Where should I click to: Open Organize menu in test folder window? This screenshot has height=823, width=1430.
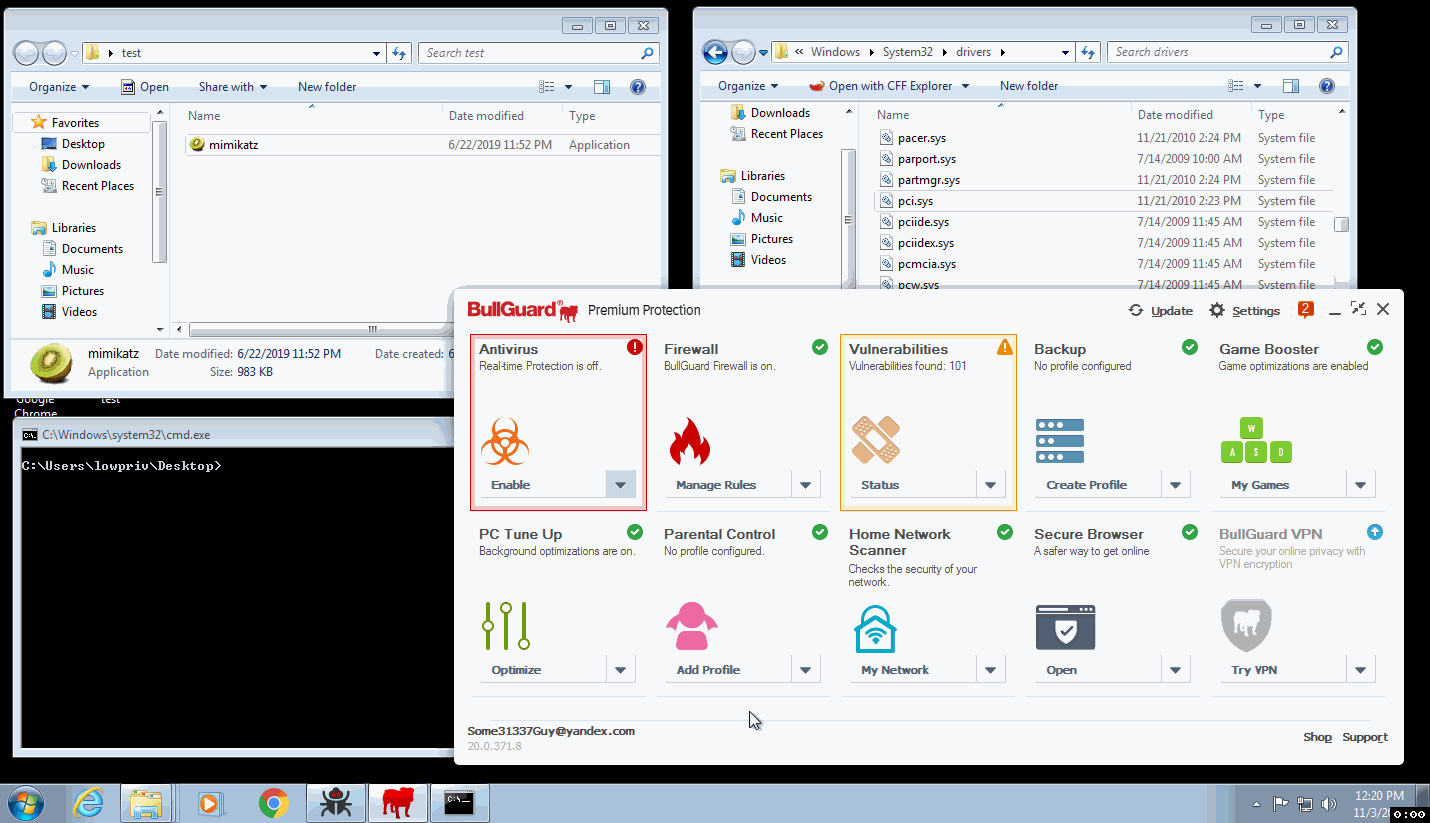pyautogui.click(x=59, y=87)
